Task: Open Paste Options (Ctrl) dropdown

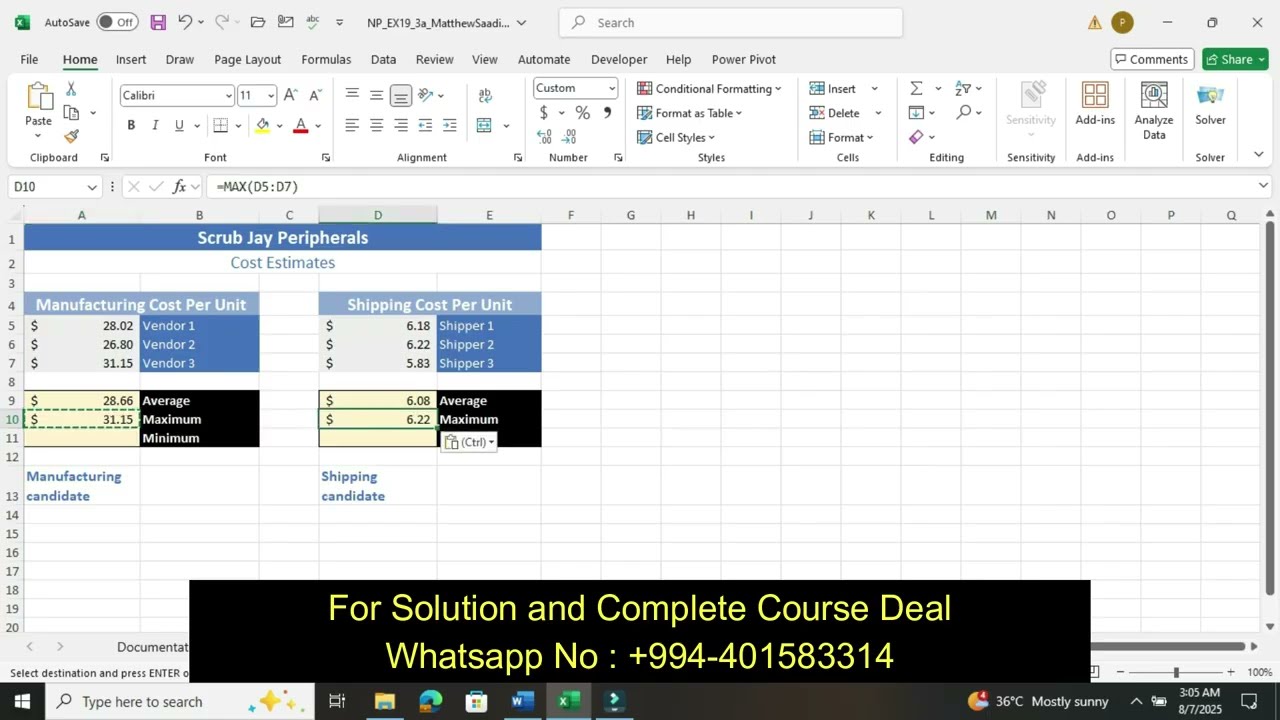Action: point(469,442)
